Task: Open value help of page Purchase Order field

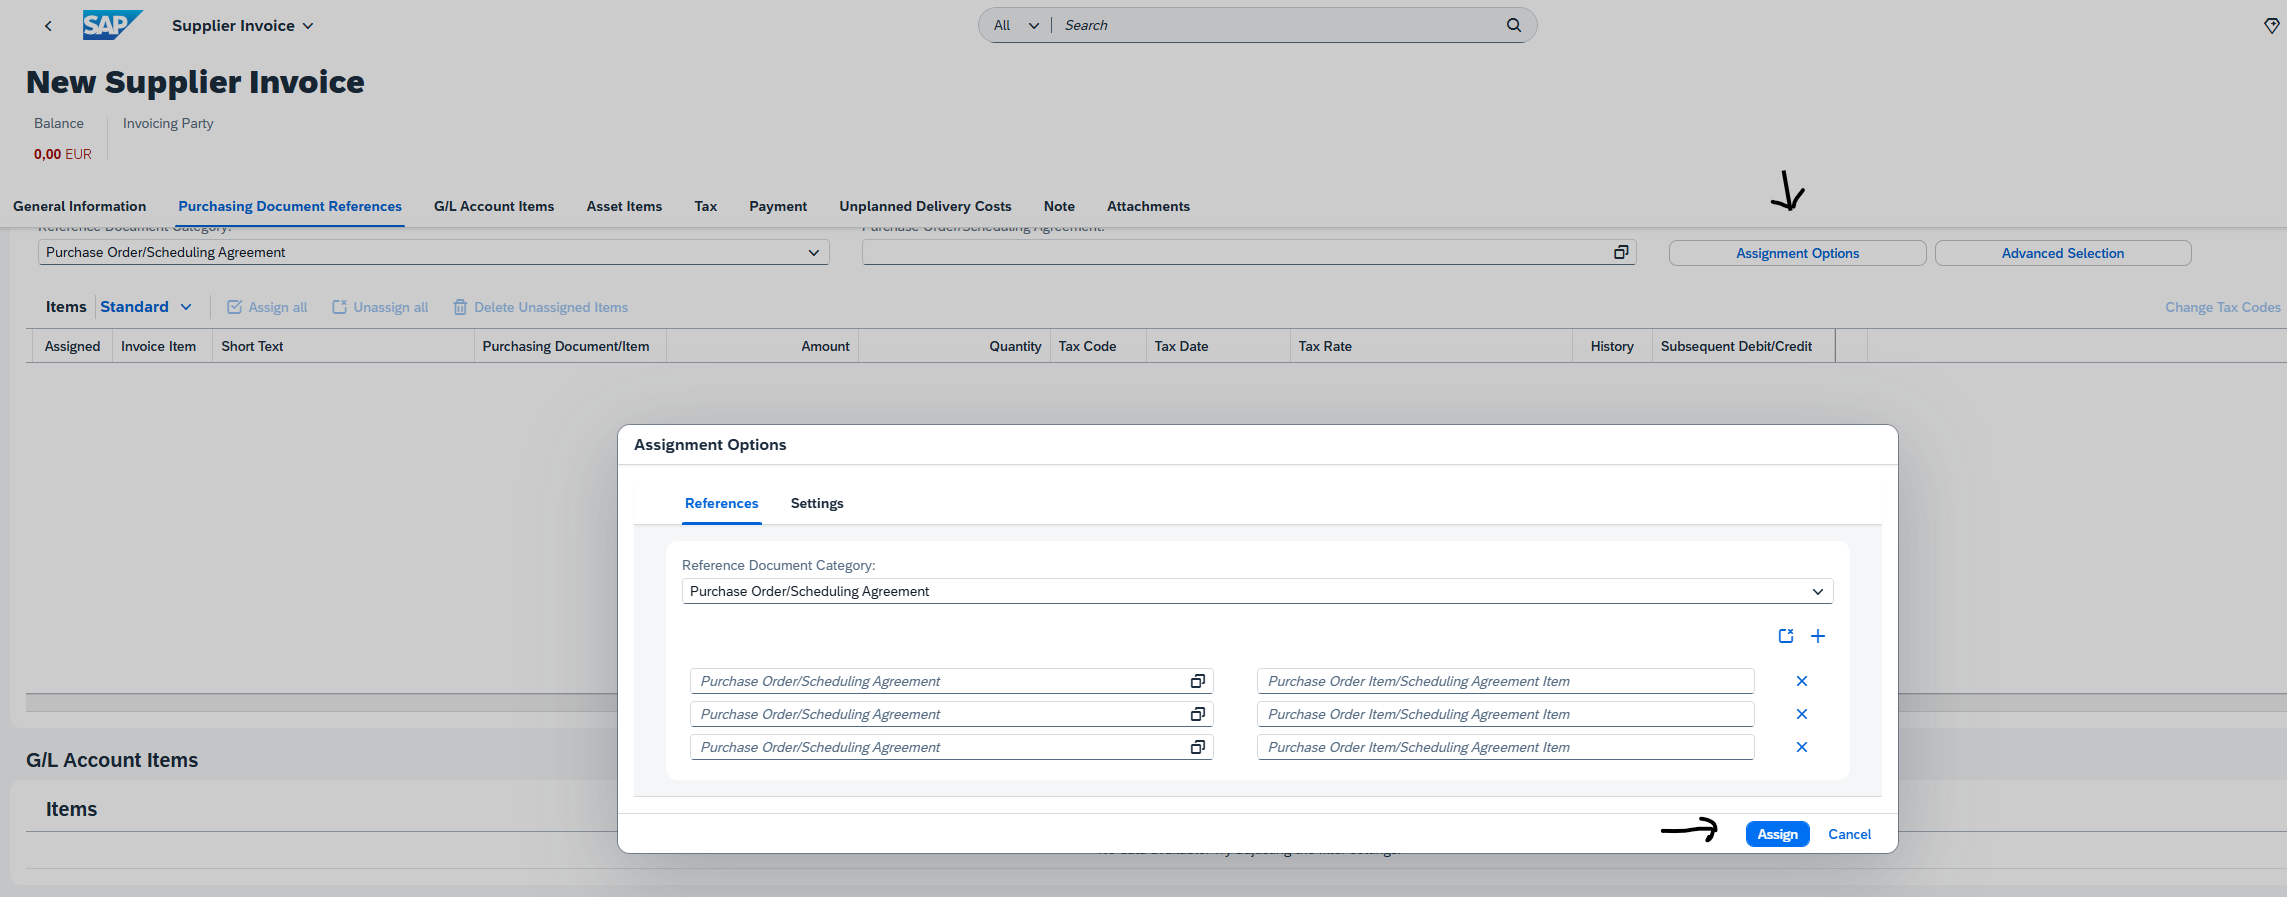Action: pyautogui.click(x=1621, y=252)
